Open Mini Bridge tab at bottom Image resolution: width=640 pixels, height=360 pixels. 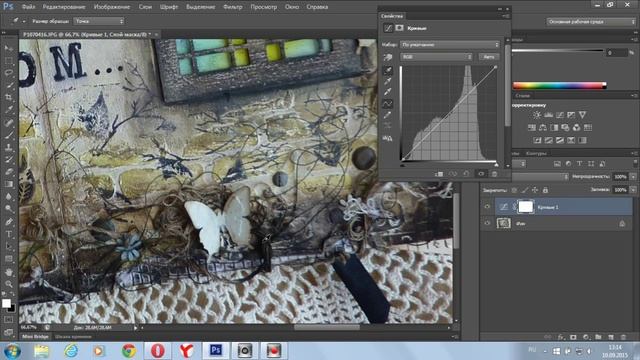(36, 337)
